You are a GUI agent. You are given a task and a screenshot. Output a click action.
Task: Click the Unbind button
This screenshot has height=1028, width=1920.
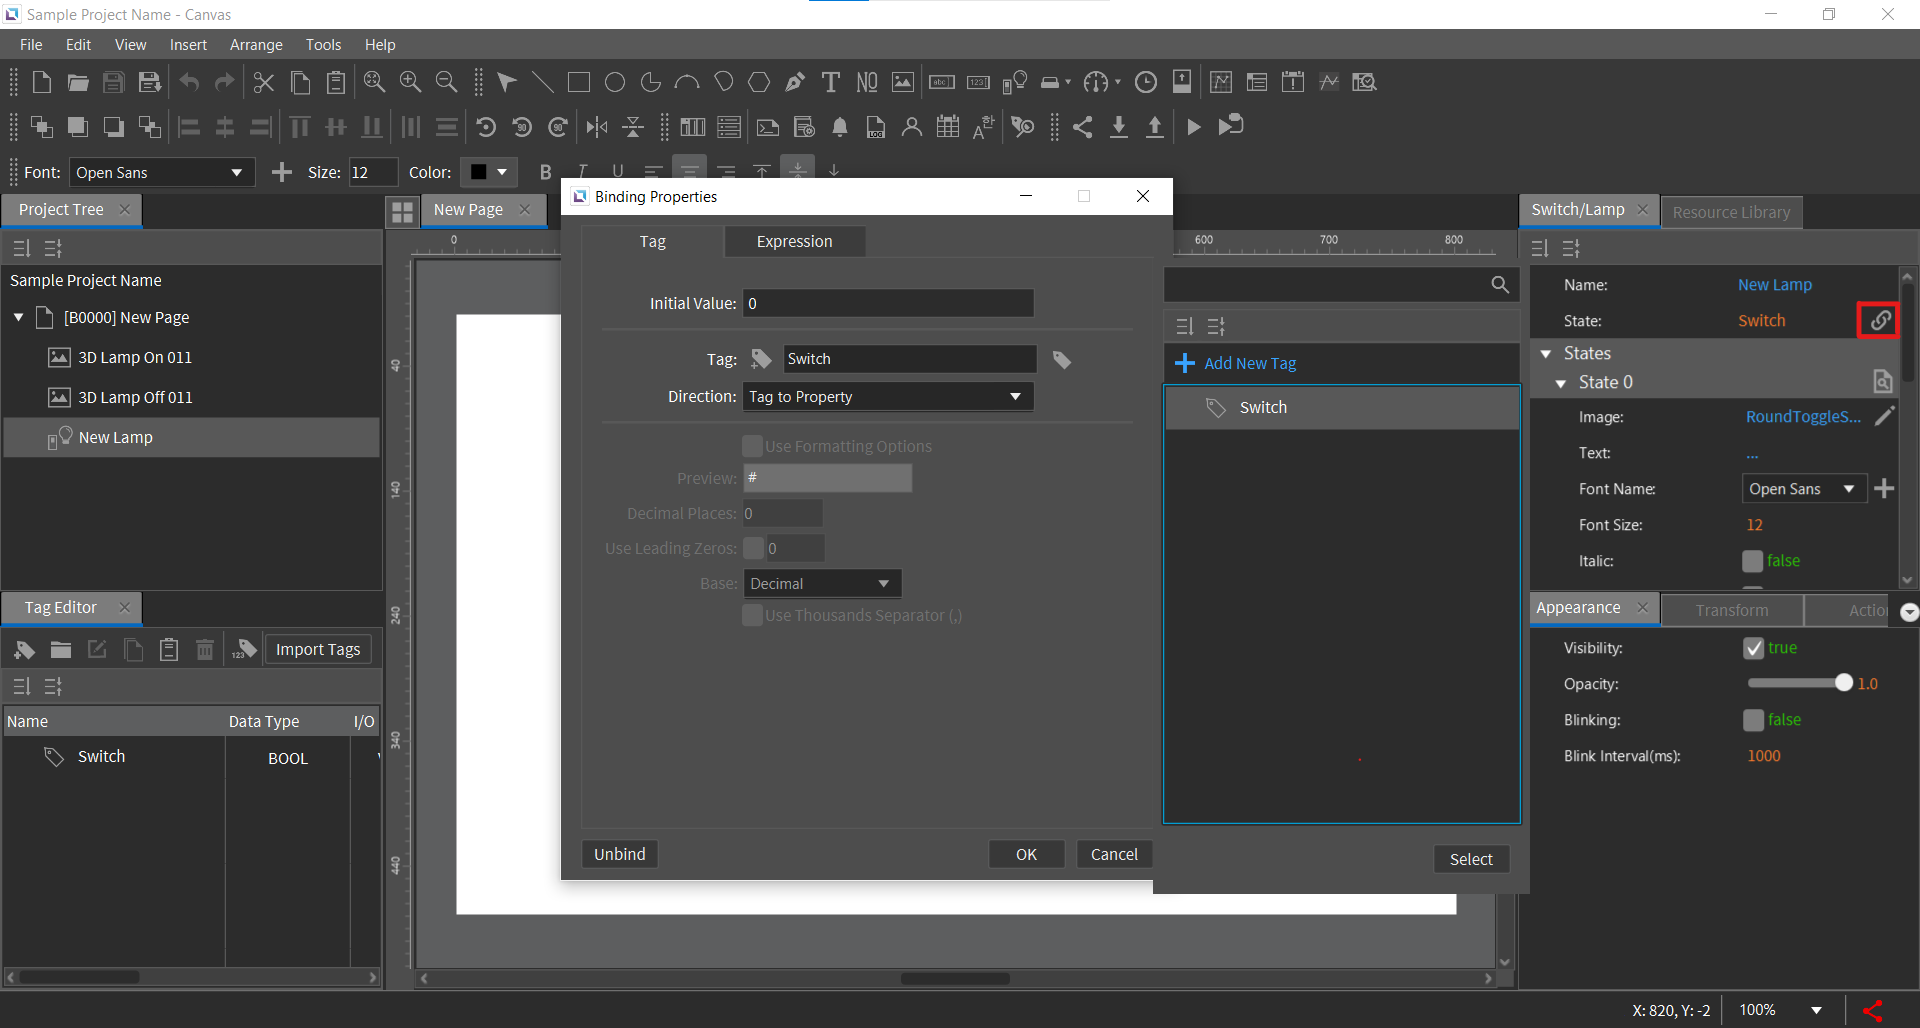click(x=619, y=854)
